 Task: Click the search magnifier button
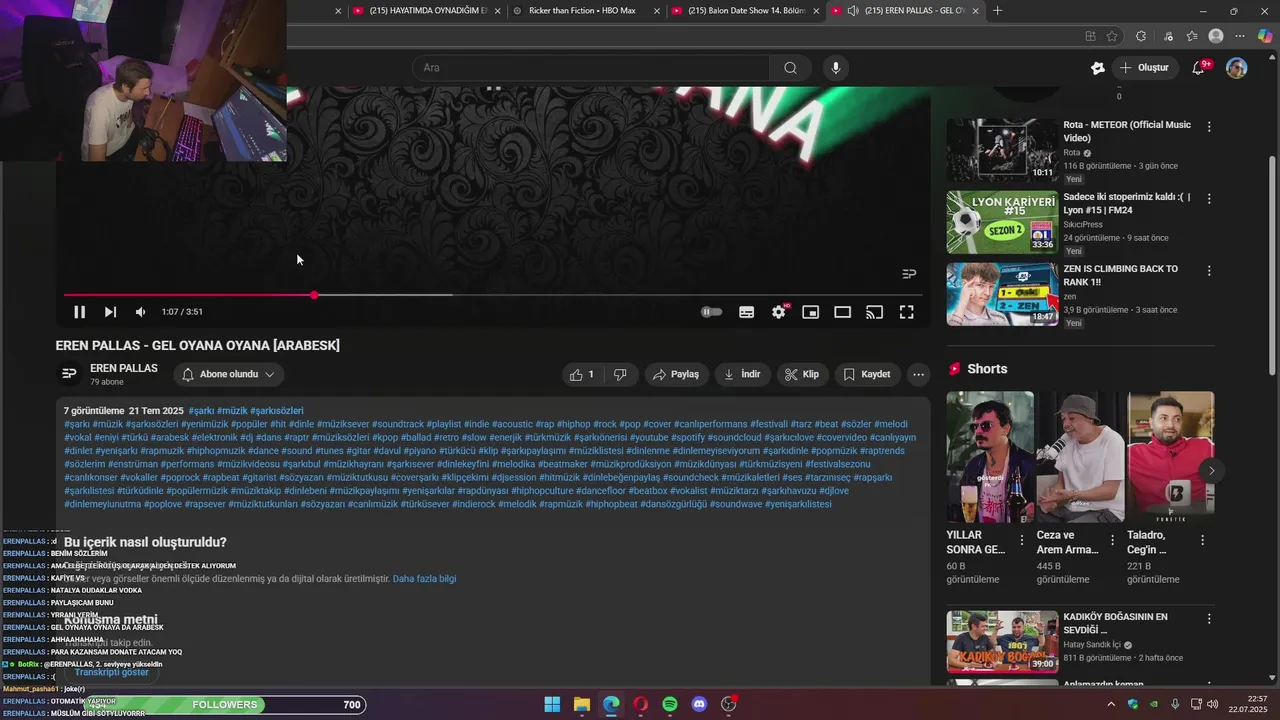coord(790,68)
